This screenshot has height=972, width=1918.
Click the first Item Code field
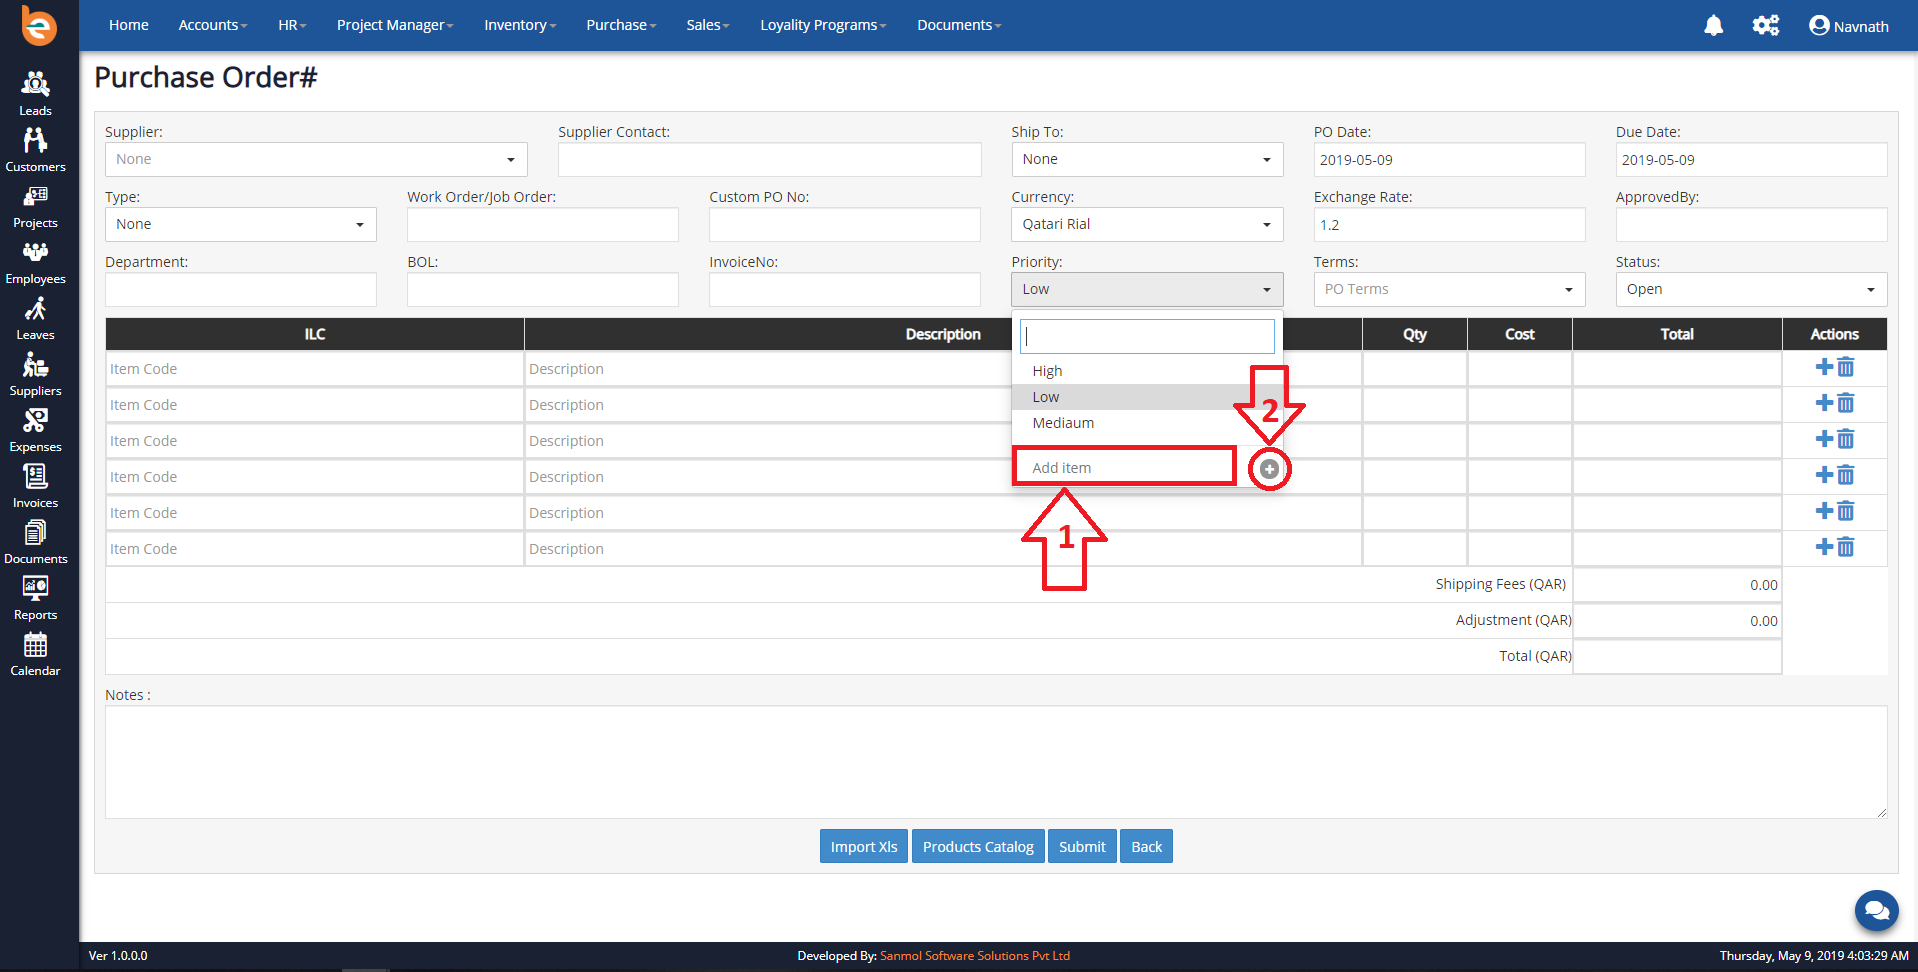(x=314, y=369)
